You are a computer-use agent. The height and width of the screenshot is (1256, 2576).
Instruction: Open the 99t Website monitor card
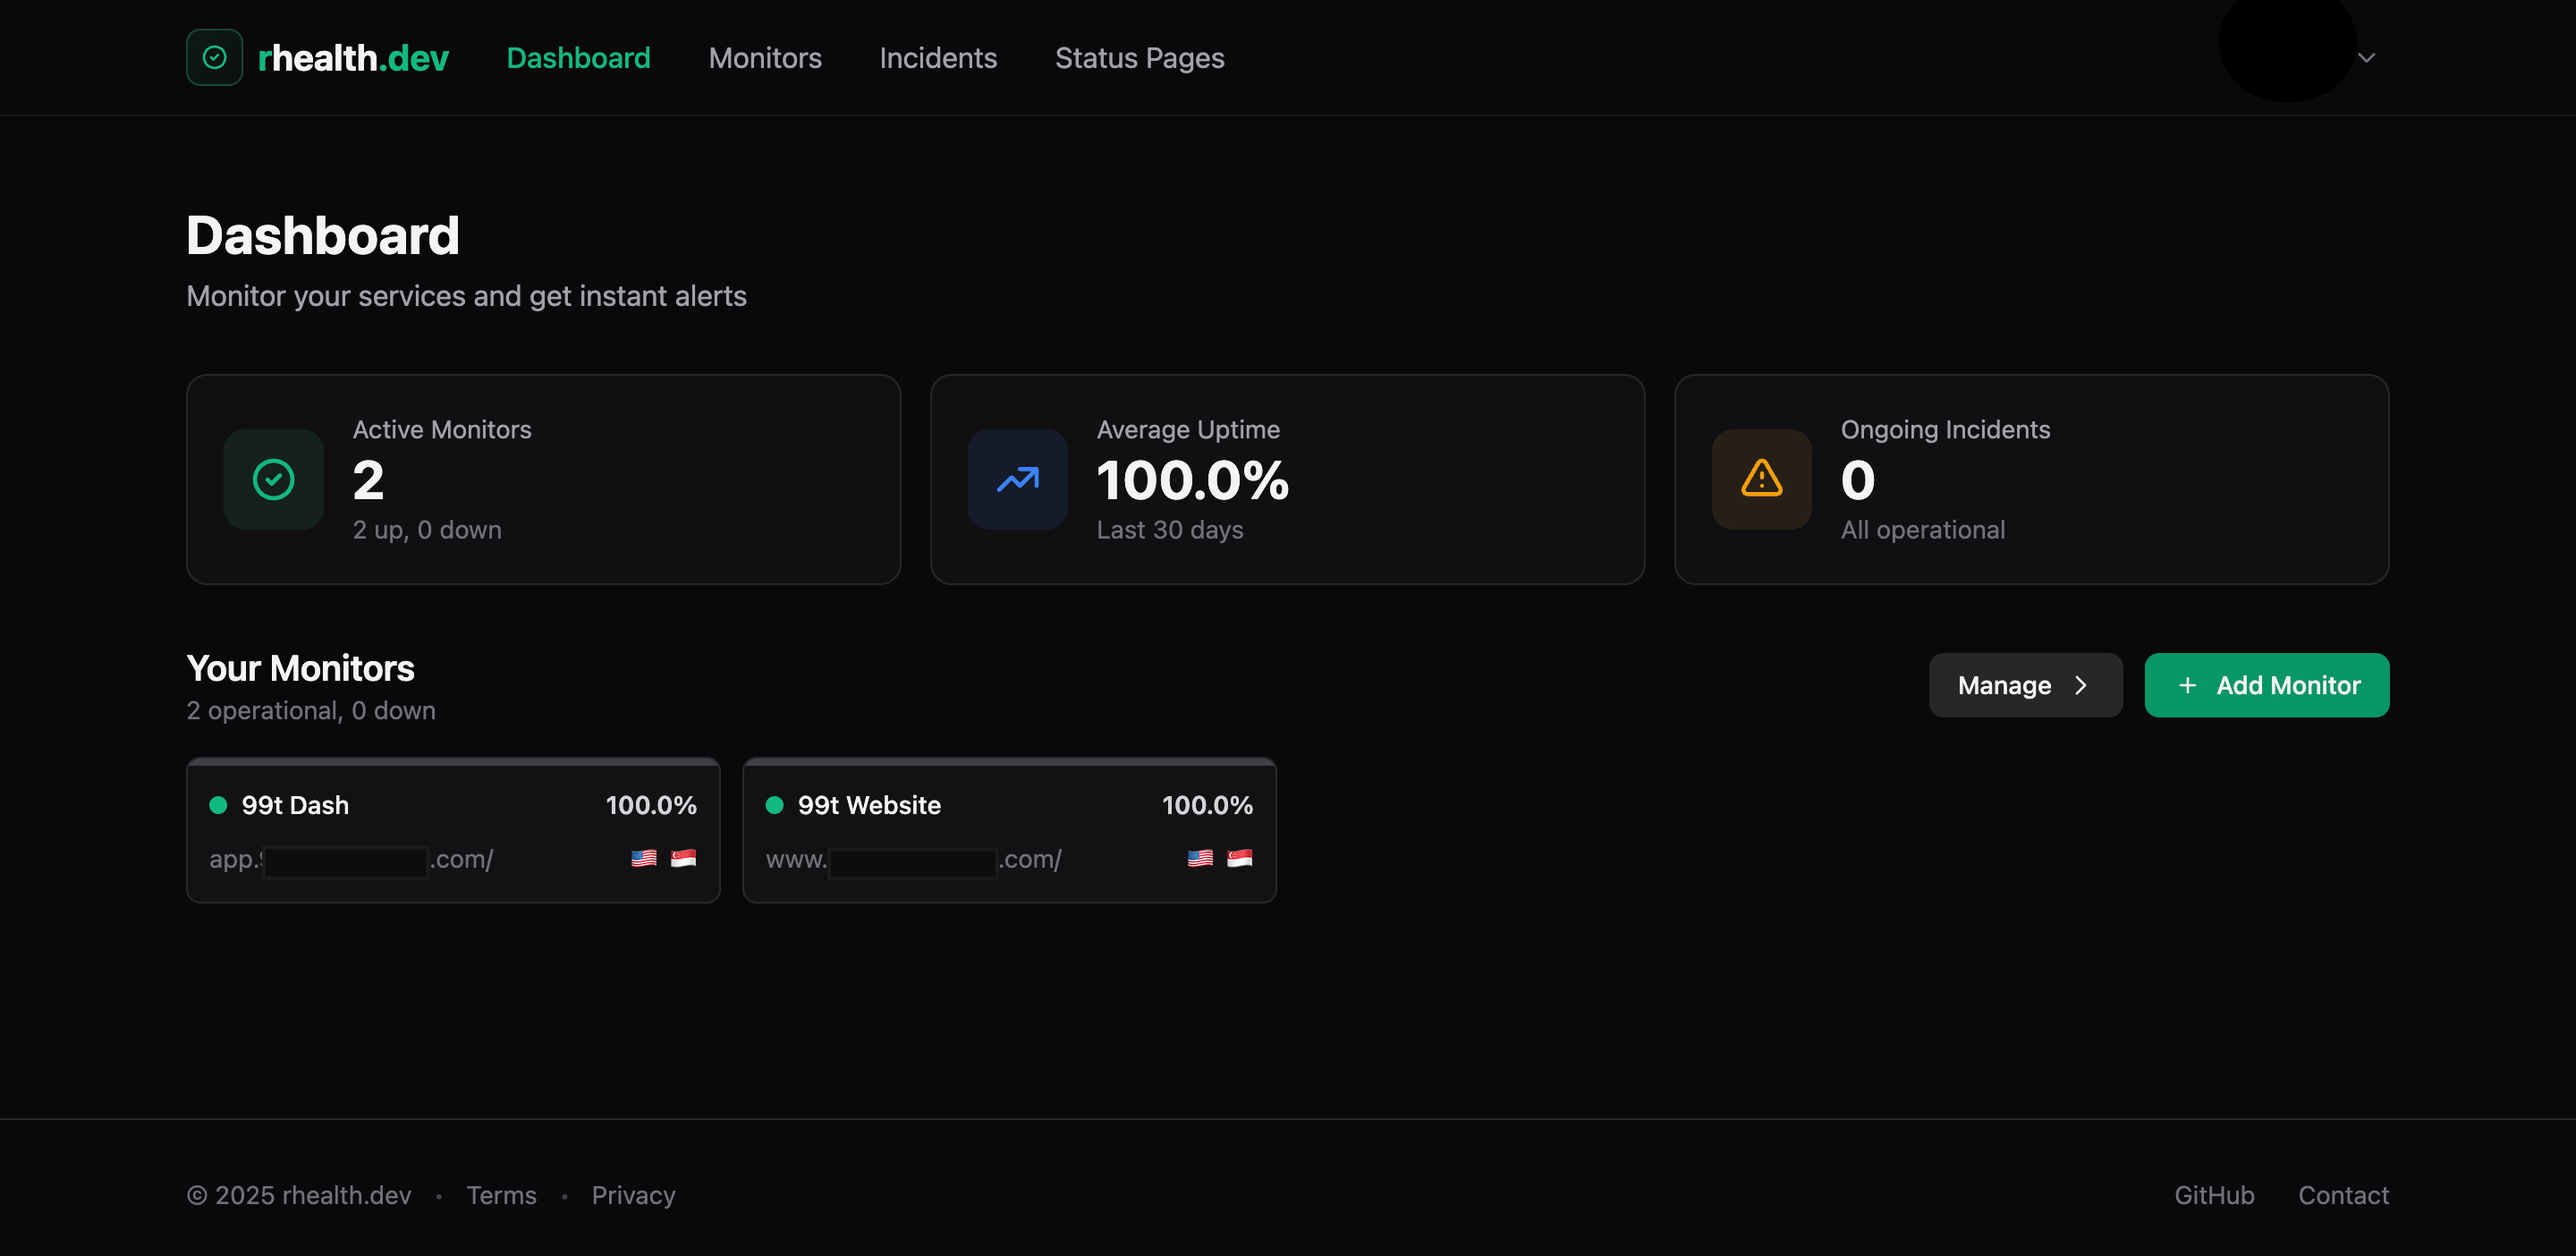click(1008, 830)
